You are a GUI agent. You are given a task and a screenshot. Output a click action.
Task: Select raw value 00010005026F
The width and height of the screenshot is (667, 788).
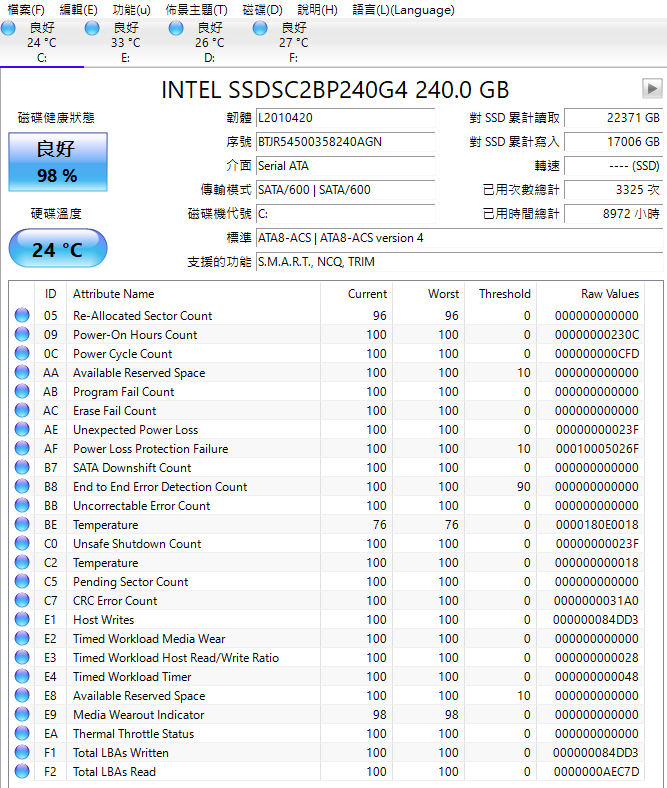597,449
